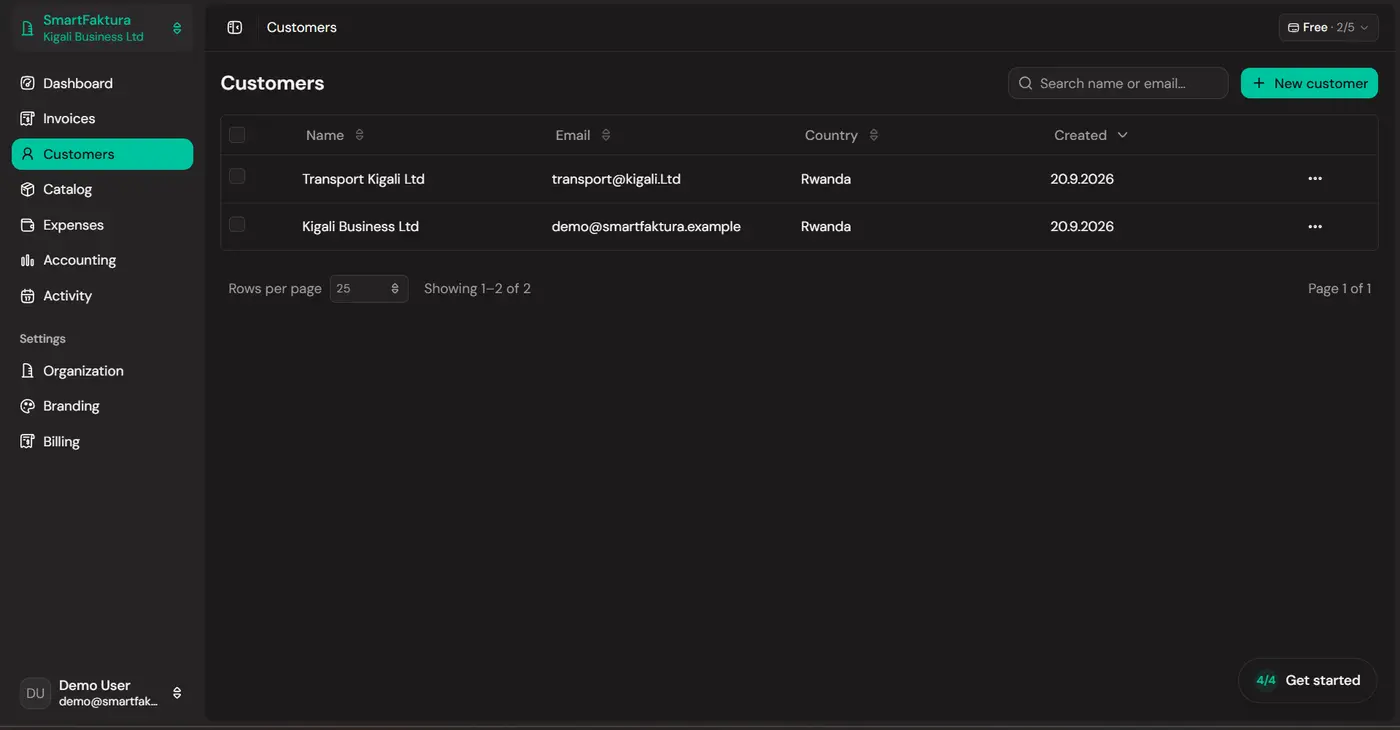This screenshot has width=1400, height=730.
Task: Open Catalog page
Action: click(102, 190)
